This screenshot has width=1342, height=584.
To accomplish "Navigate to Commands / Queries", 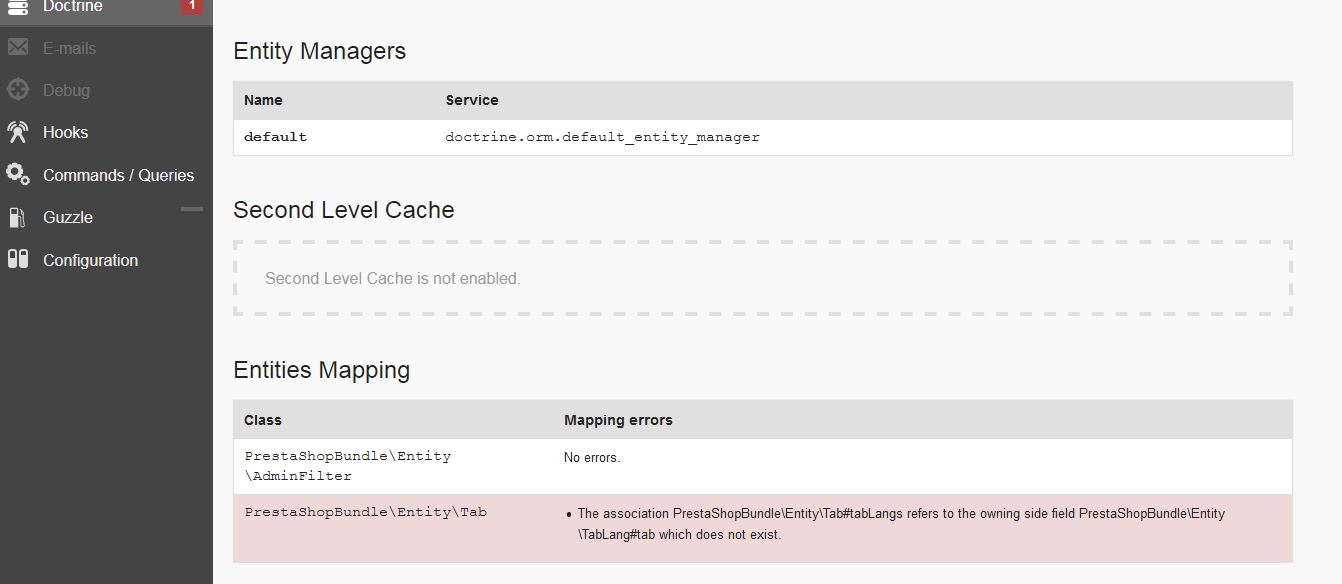I will 118,174.
